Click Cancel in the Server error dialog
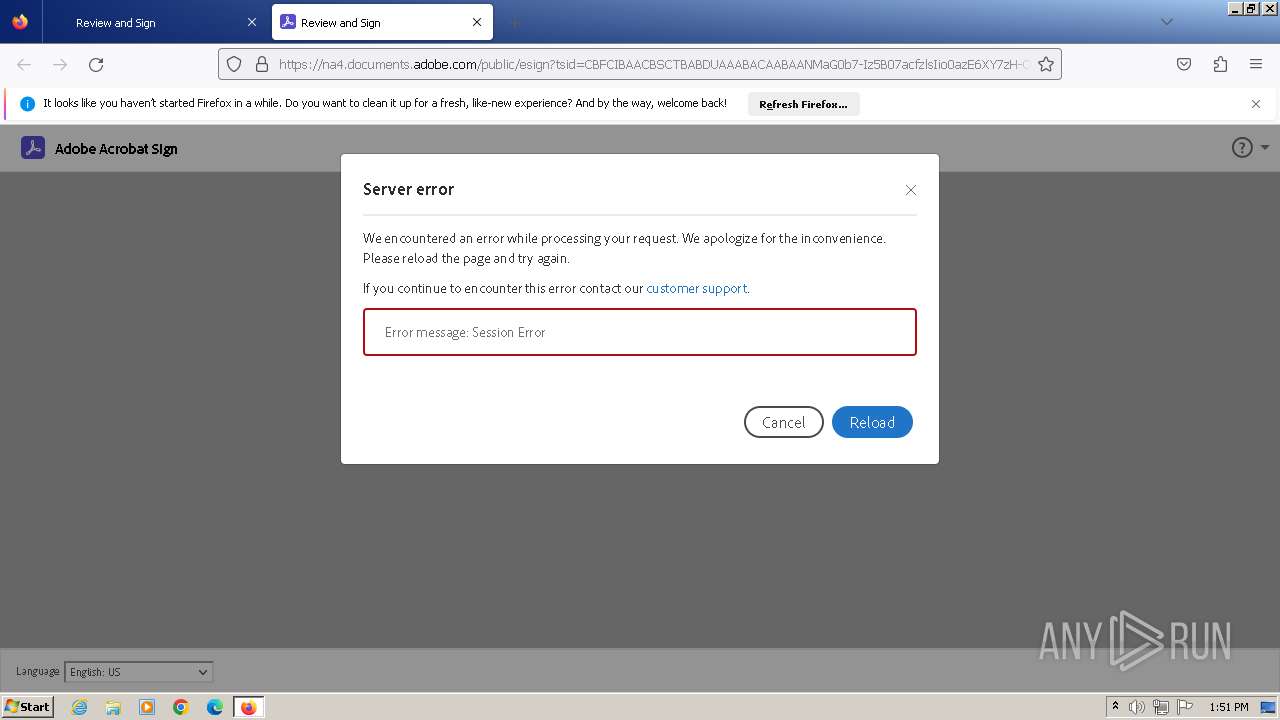This screenshot has width=1280, height=720. (784, 422)
